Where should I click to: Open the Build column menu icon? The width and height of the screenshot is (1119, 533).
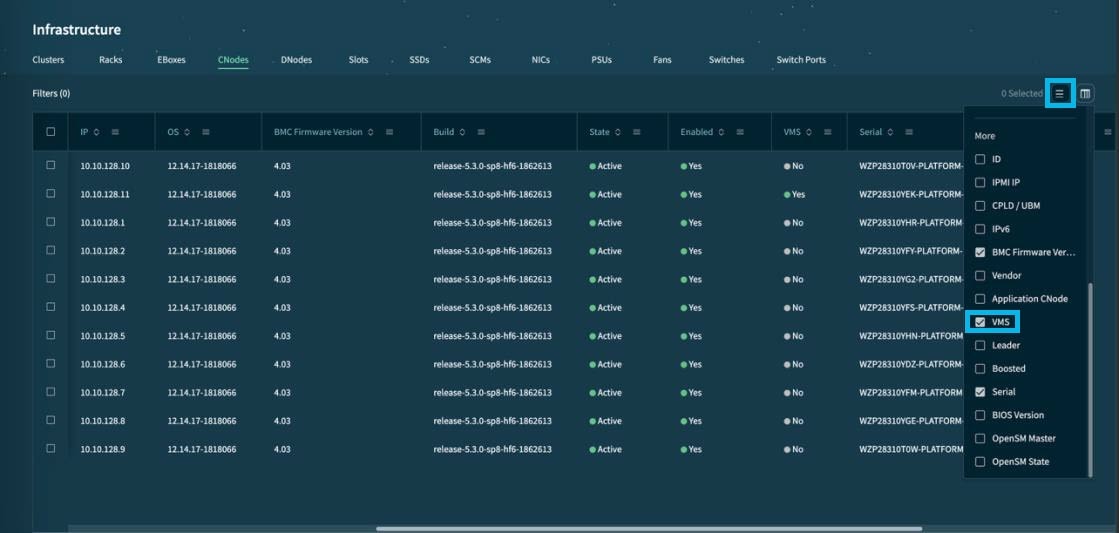481,132
